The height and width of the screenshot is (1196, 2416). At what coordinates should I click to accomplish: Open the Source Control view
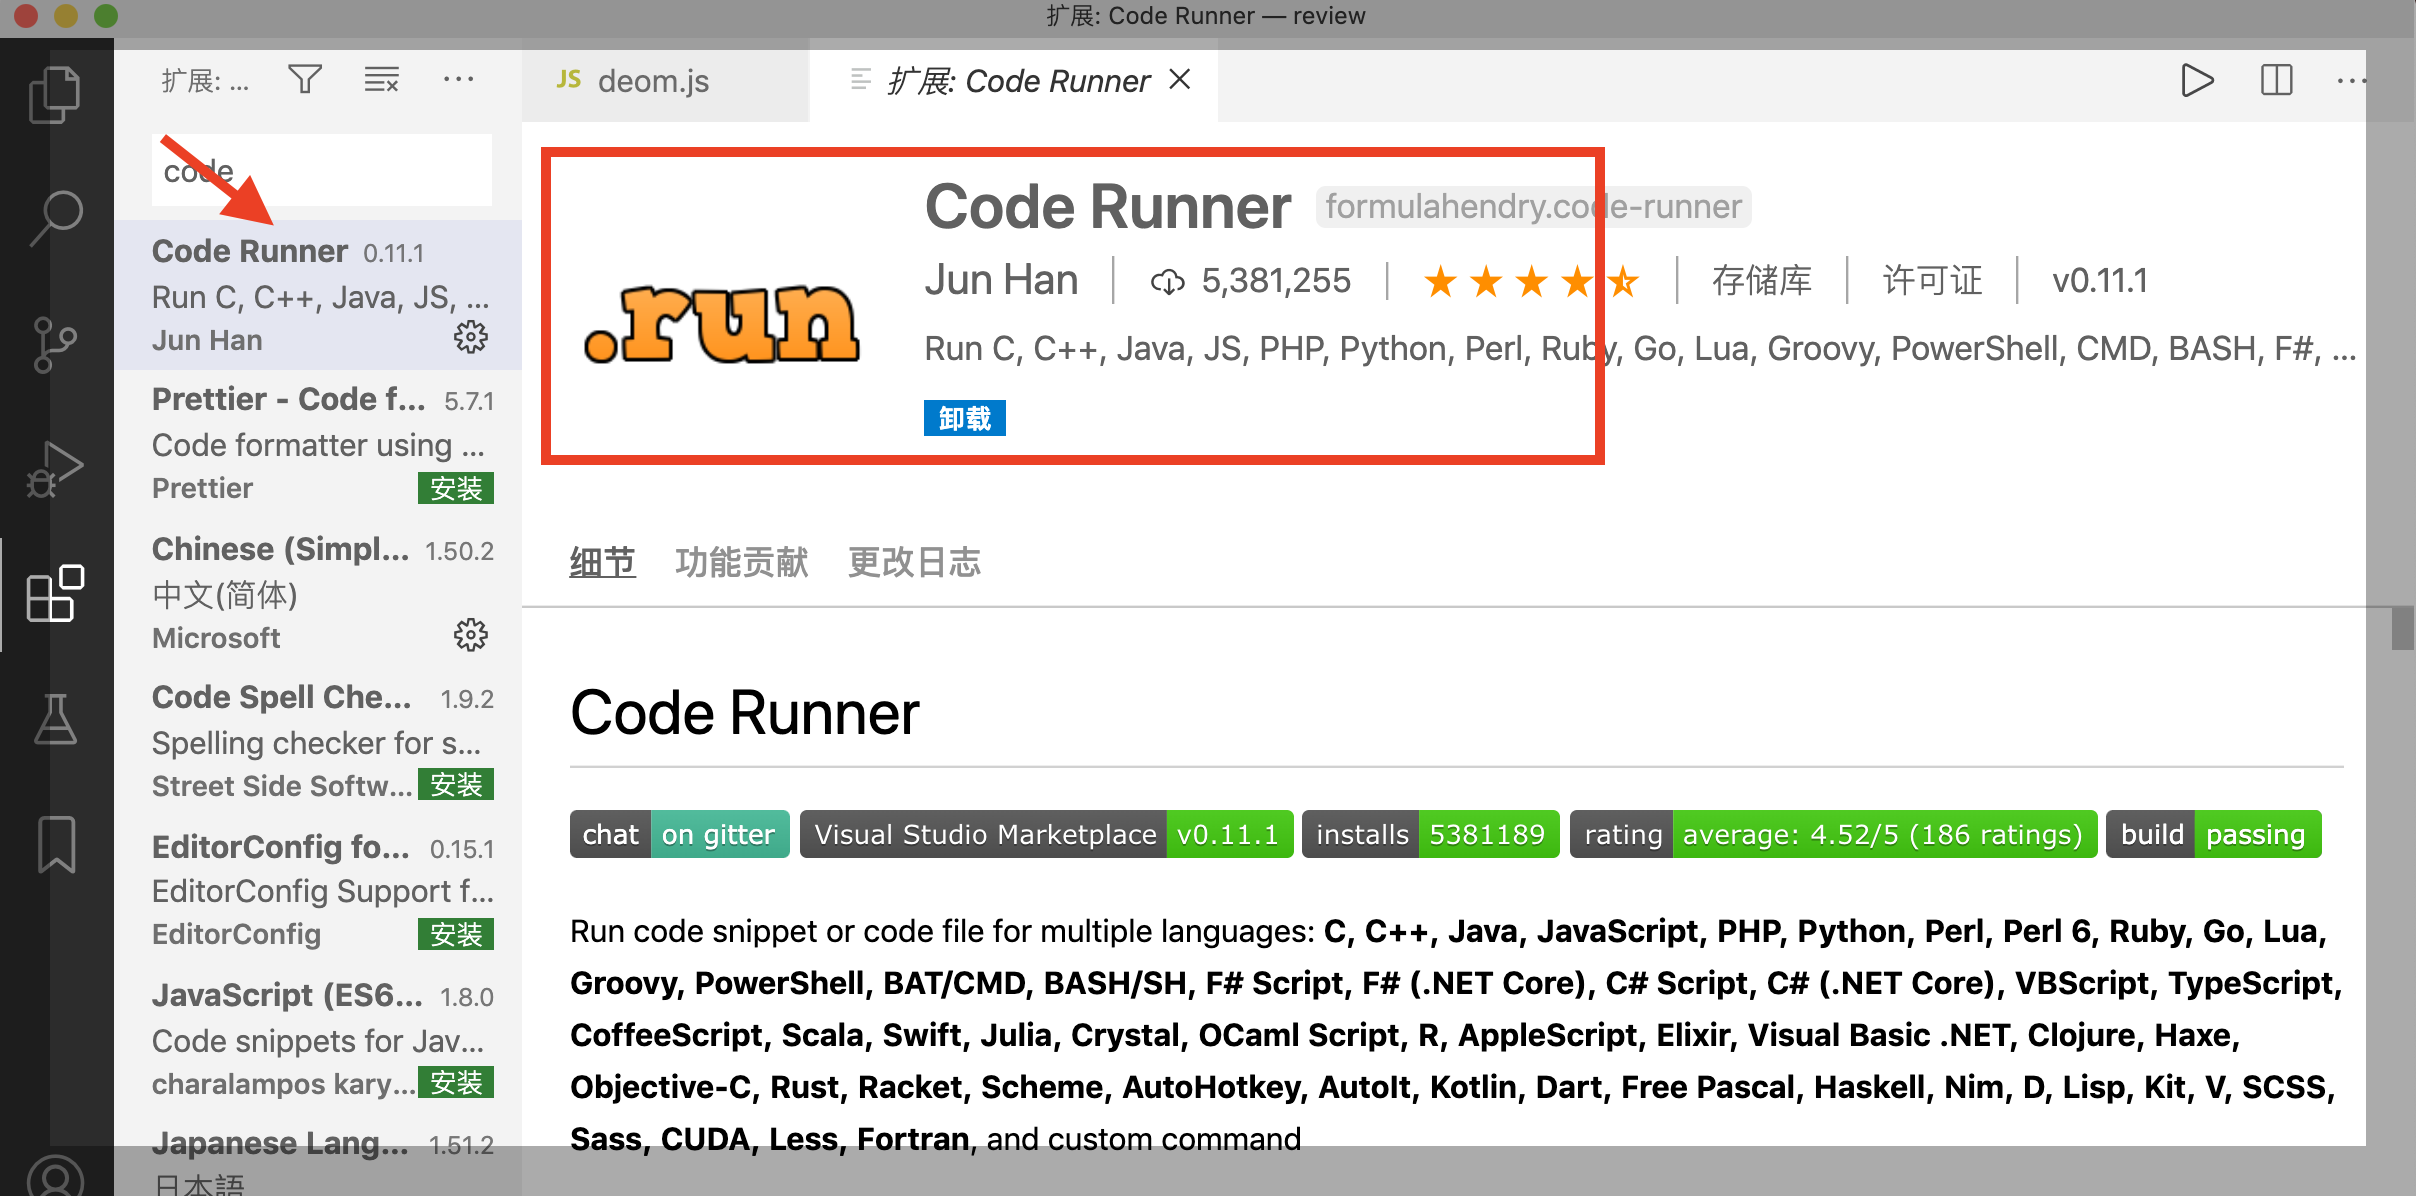55,344
